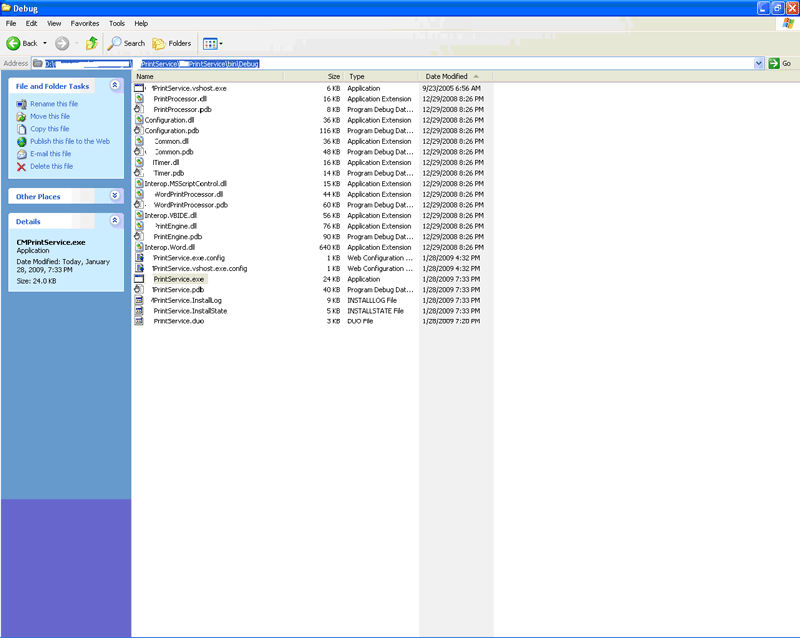Open the Help menu
The width and height of the screenshot is (800, 638).
(141, 23)
